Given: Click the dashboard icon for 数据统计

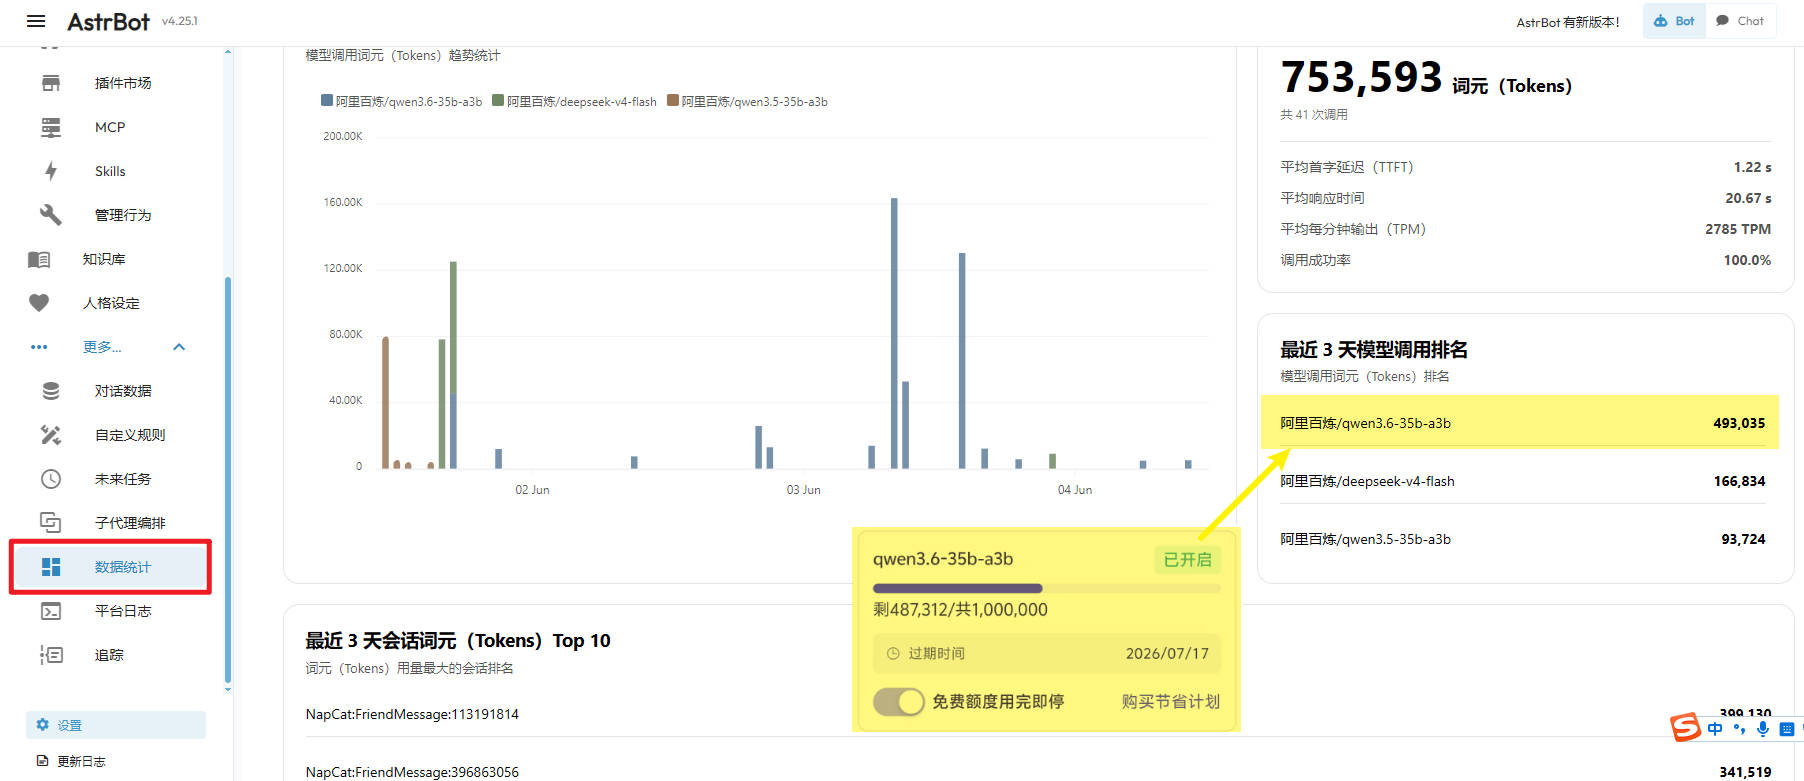Looking at the screenshot, I should click(51, 567).
